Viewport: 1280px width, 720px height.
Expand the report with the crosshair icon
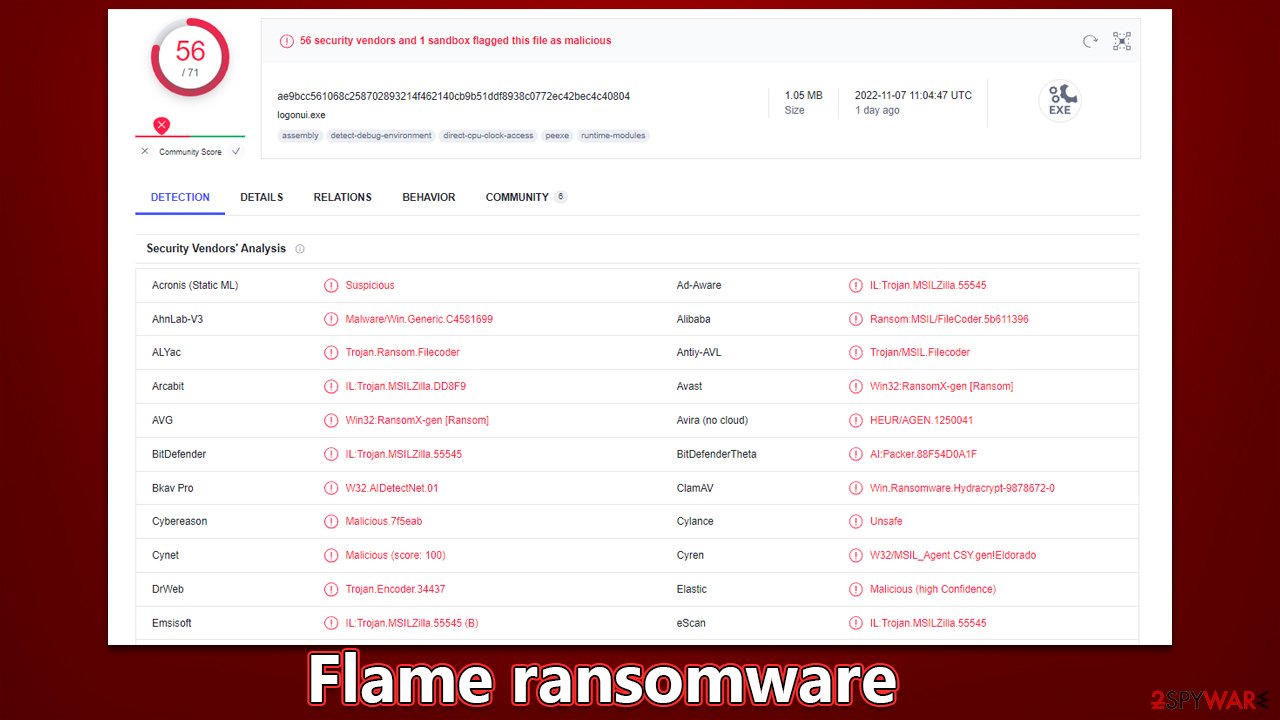coord(1121,41)
